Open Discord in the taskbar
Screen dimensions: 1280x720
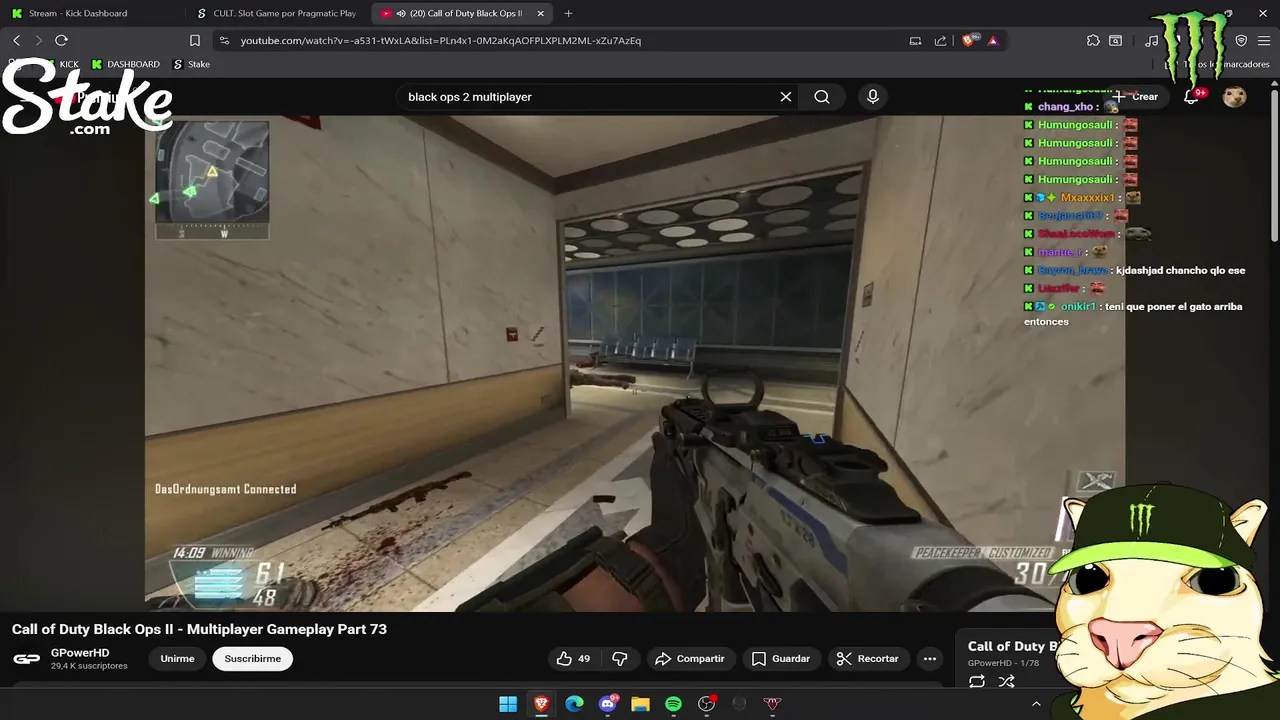point(607,704)
